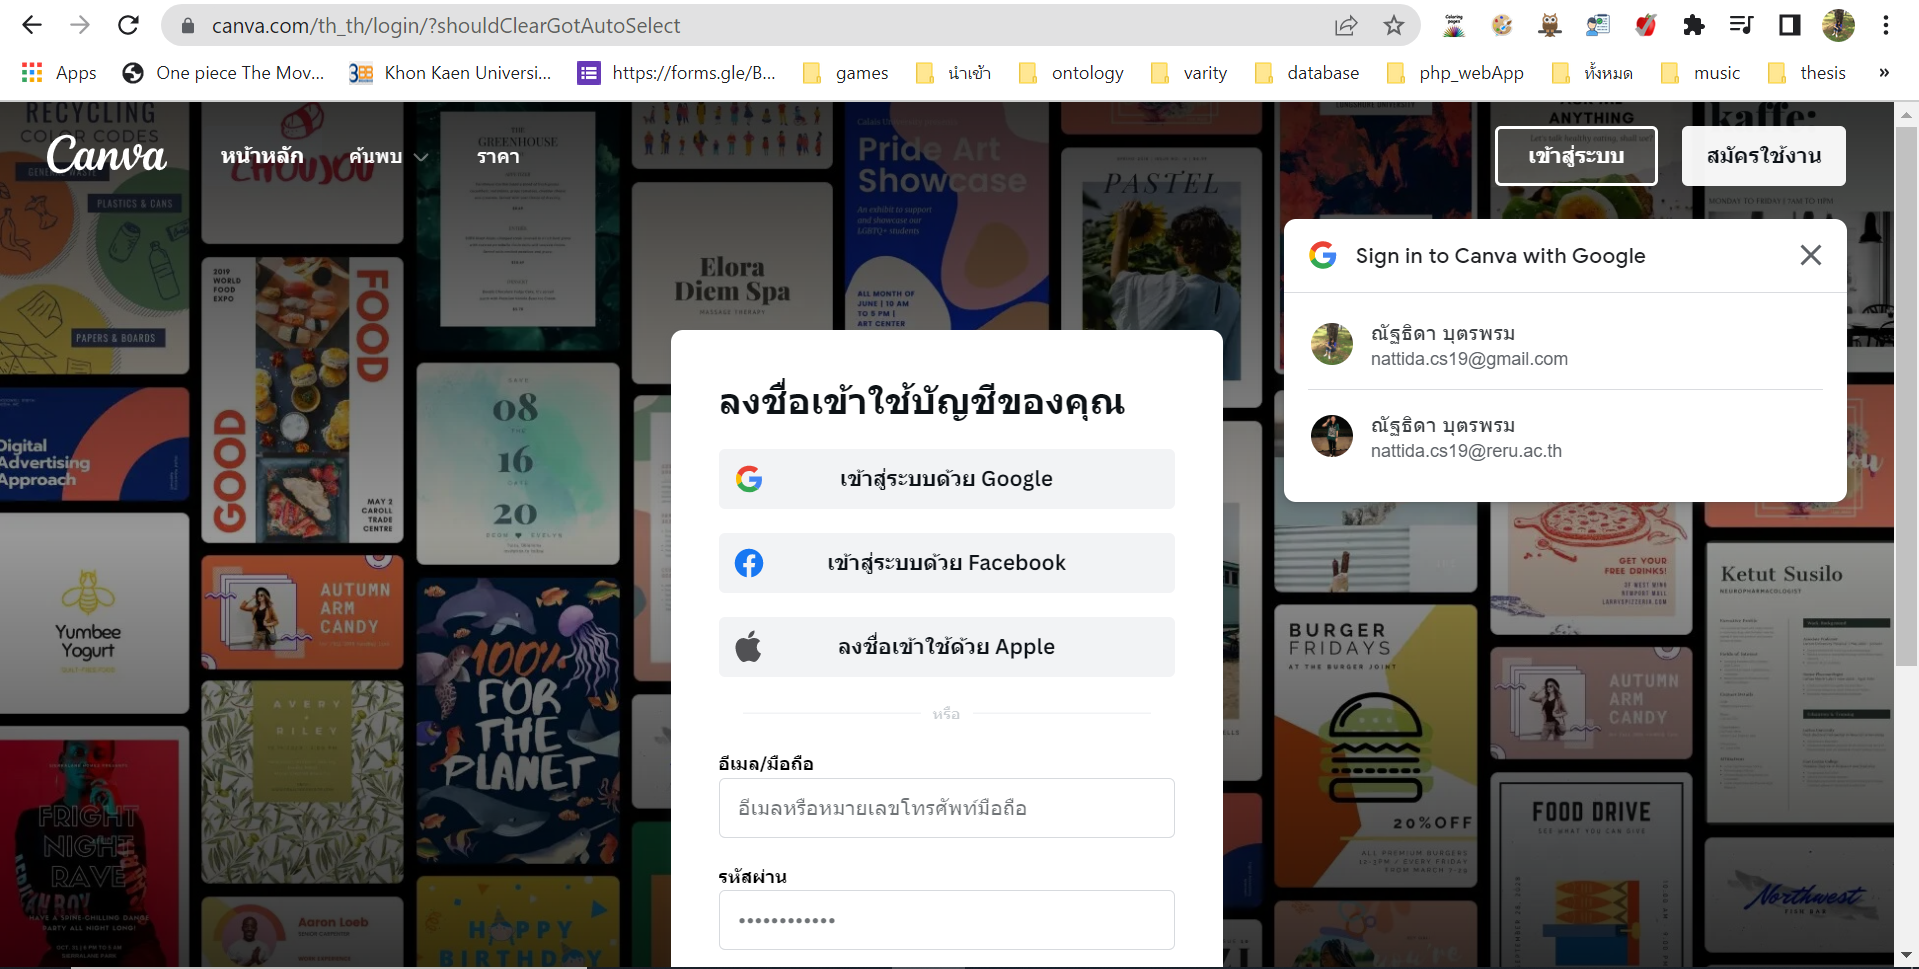
Task: Open the thesis bookmark folder
Action: (1807, 73)
